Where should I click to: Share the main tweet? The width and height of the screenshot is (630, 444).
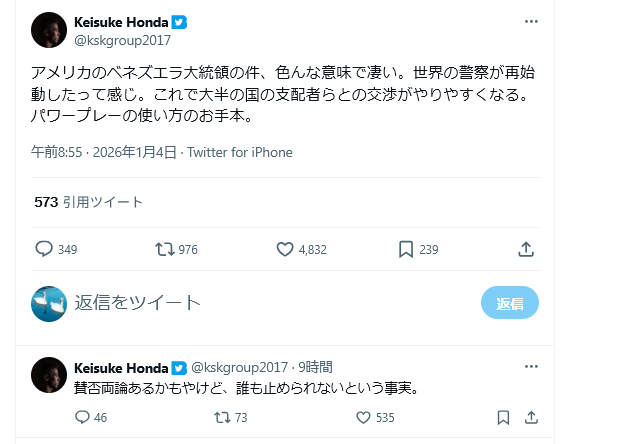click(526, 249)
